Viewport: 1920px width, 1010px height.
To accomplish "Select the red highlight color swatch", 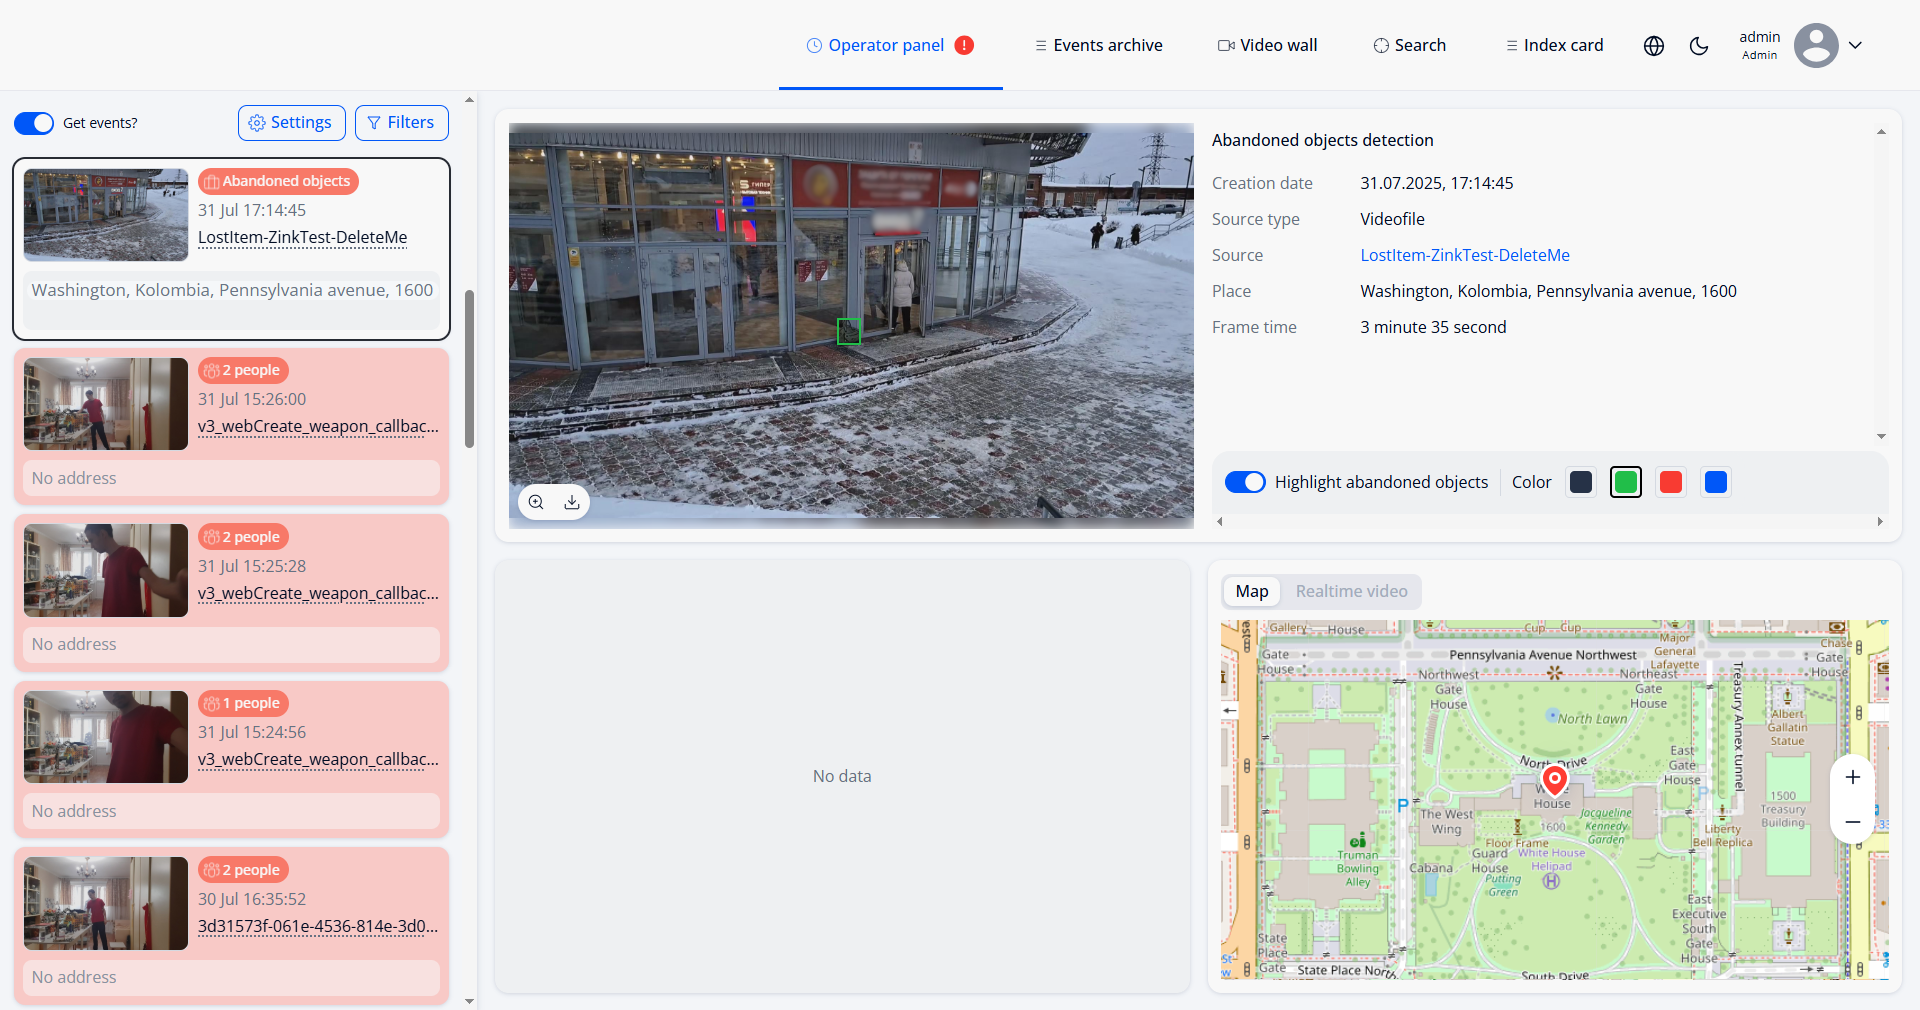I will pos(1670,482).
